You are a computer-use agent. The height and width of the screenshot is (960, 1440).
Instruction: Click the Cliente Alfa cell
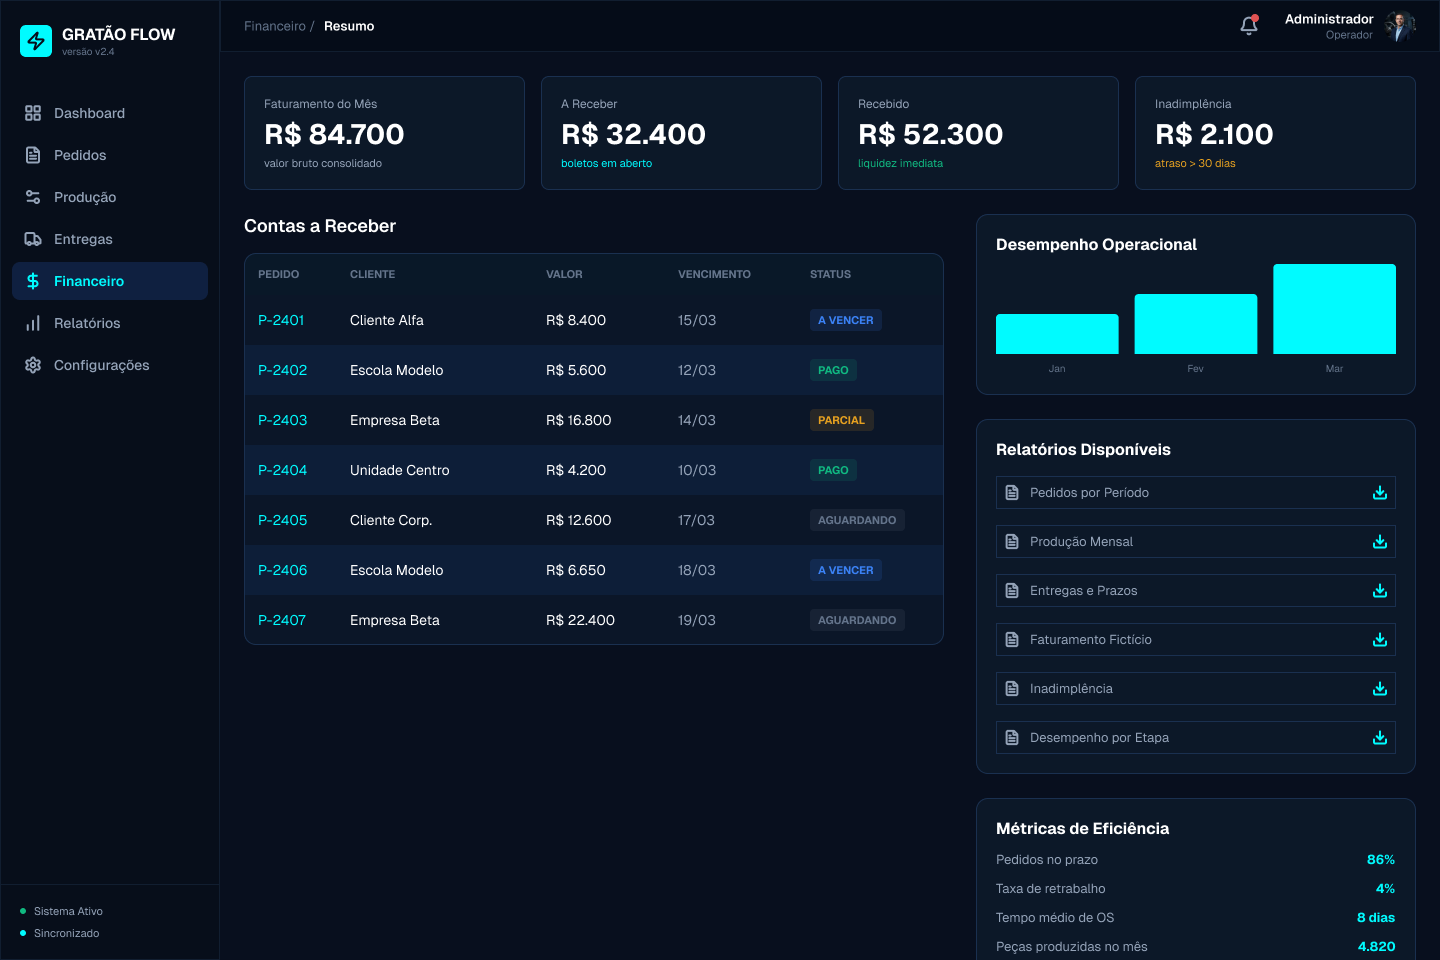387,320
